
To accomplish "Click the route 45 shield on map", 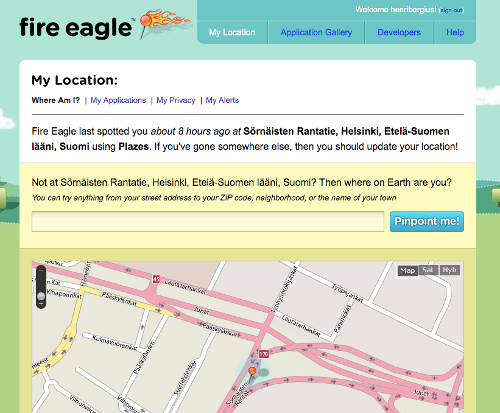I will 156,279.
